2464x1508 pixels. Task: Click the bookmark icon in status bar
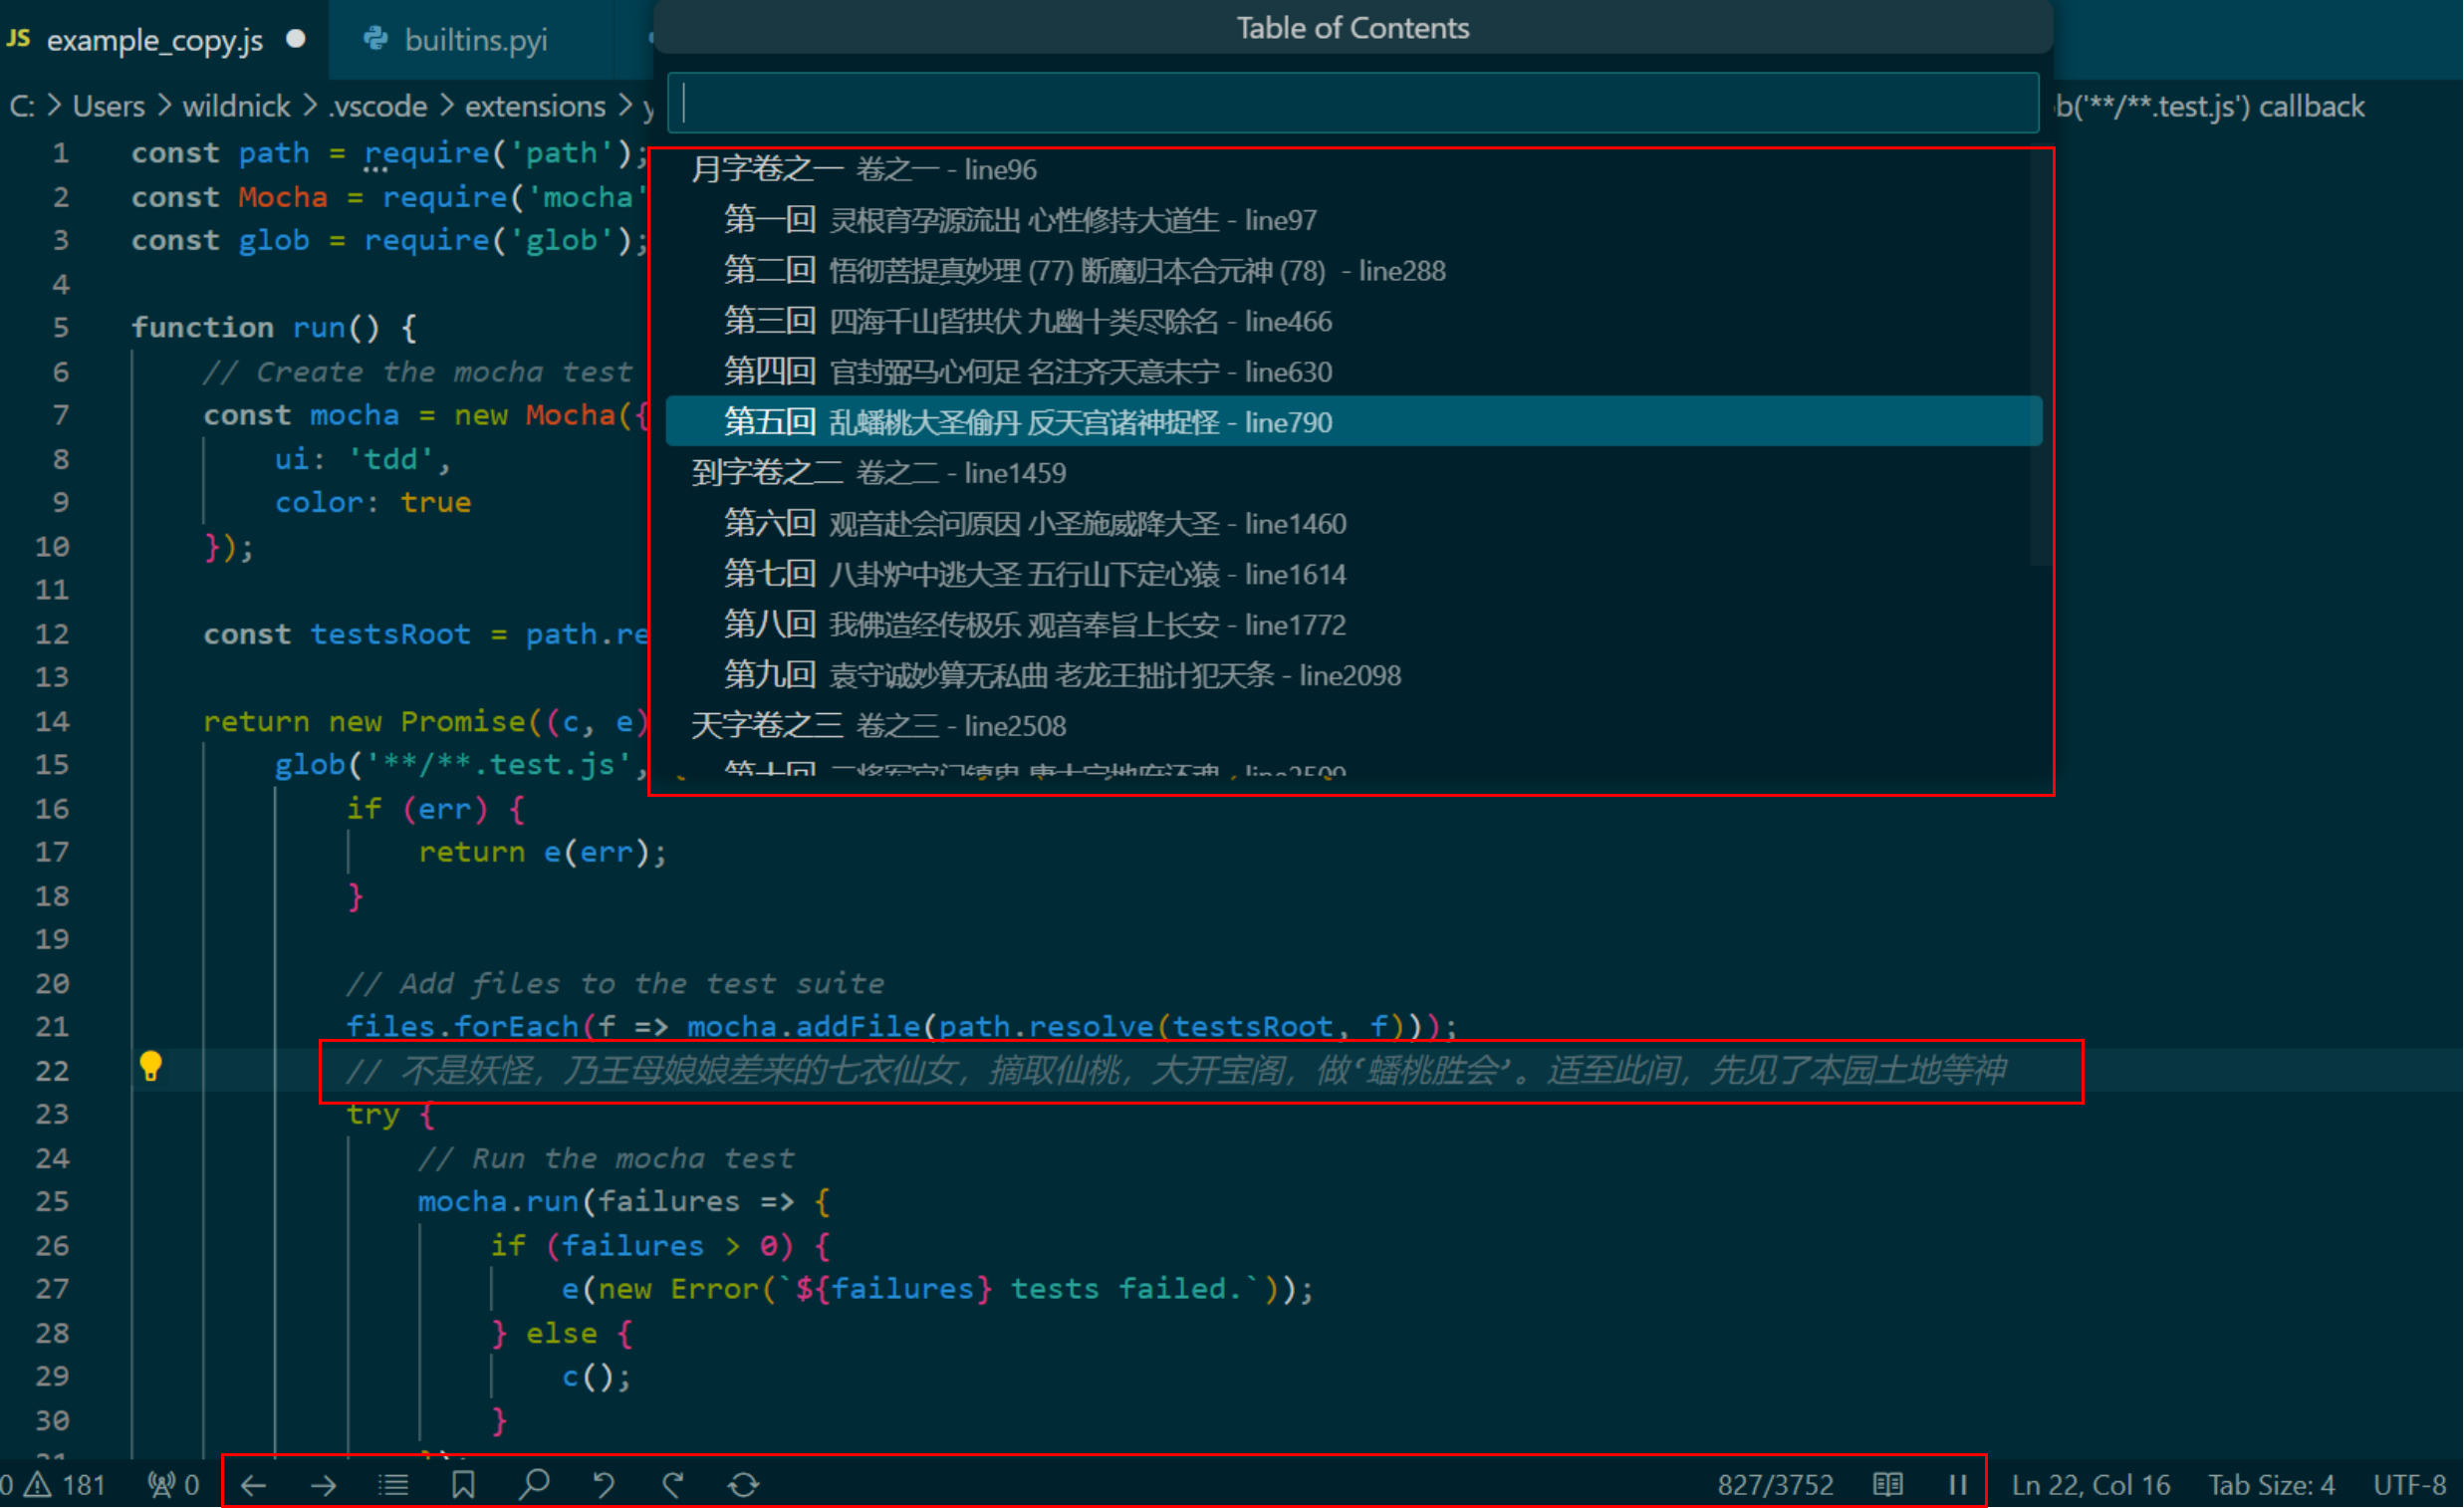tap(463, 1485)
